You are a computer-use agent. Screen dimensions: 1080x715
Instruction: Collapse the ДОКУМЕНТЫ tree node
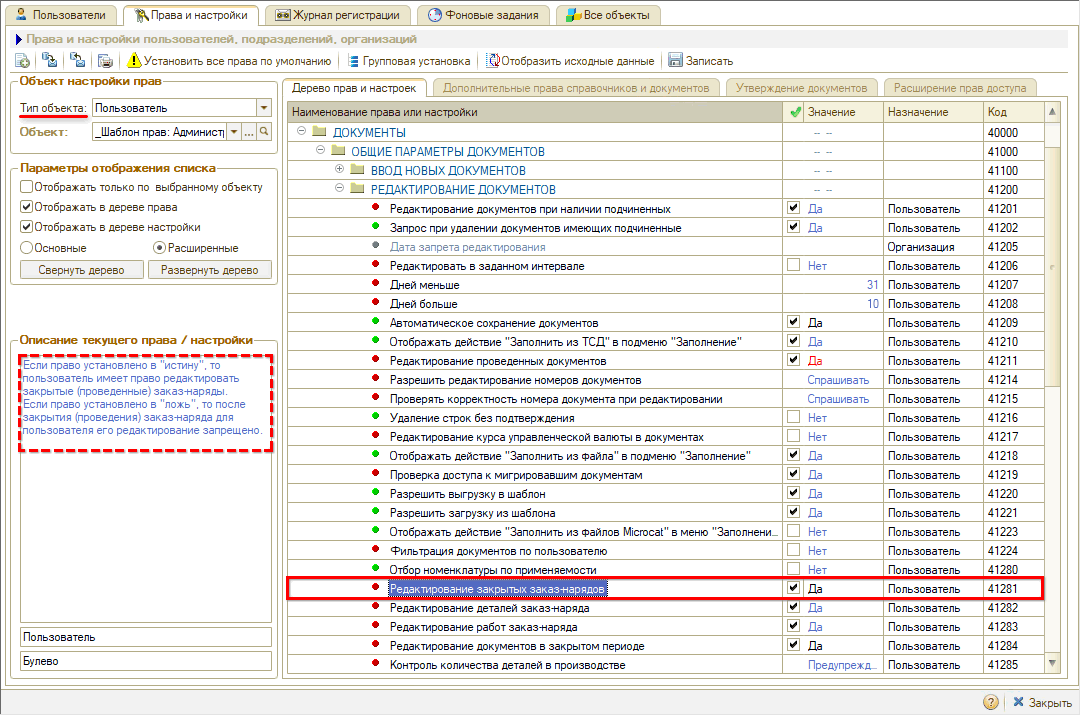[302, 132]
